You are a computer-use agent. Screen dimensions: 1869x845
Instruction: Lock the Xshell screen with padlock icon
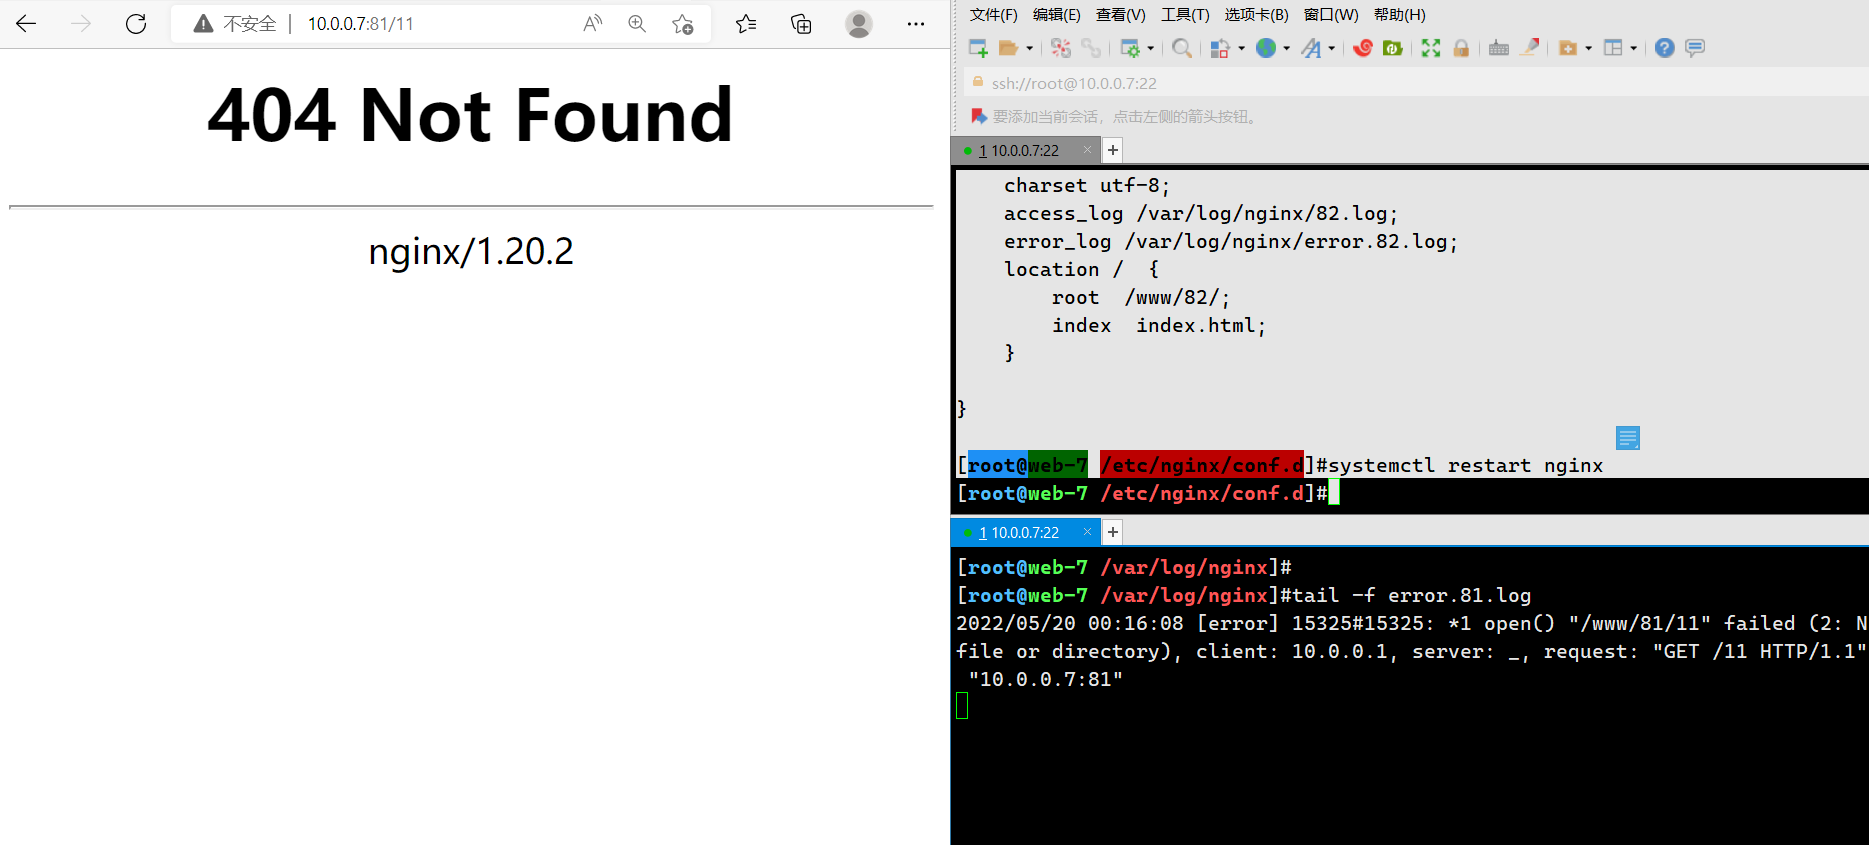point(1461,48)
